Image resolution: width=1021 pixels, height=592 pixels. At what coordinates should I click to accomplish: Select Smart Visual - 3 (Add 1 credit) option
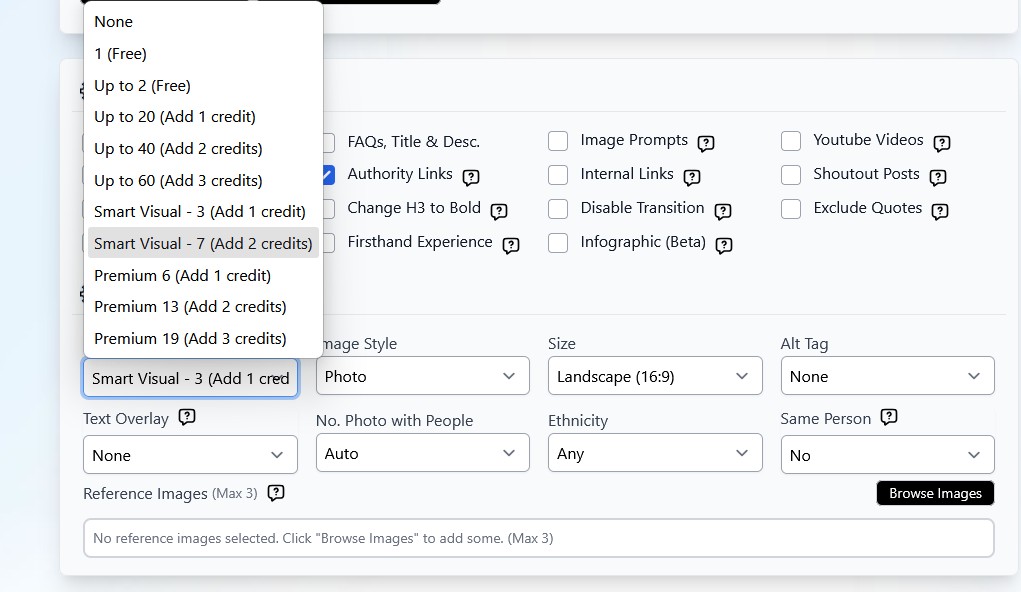[x=203, y=212]
